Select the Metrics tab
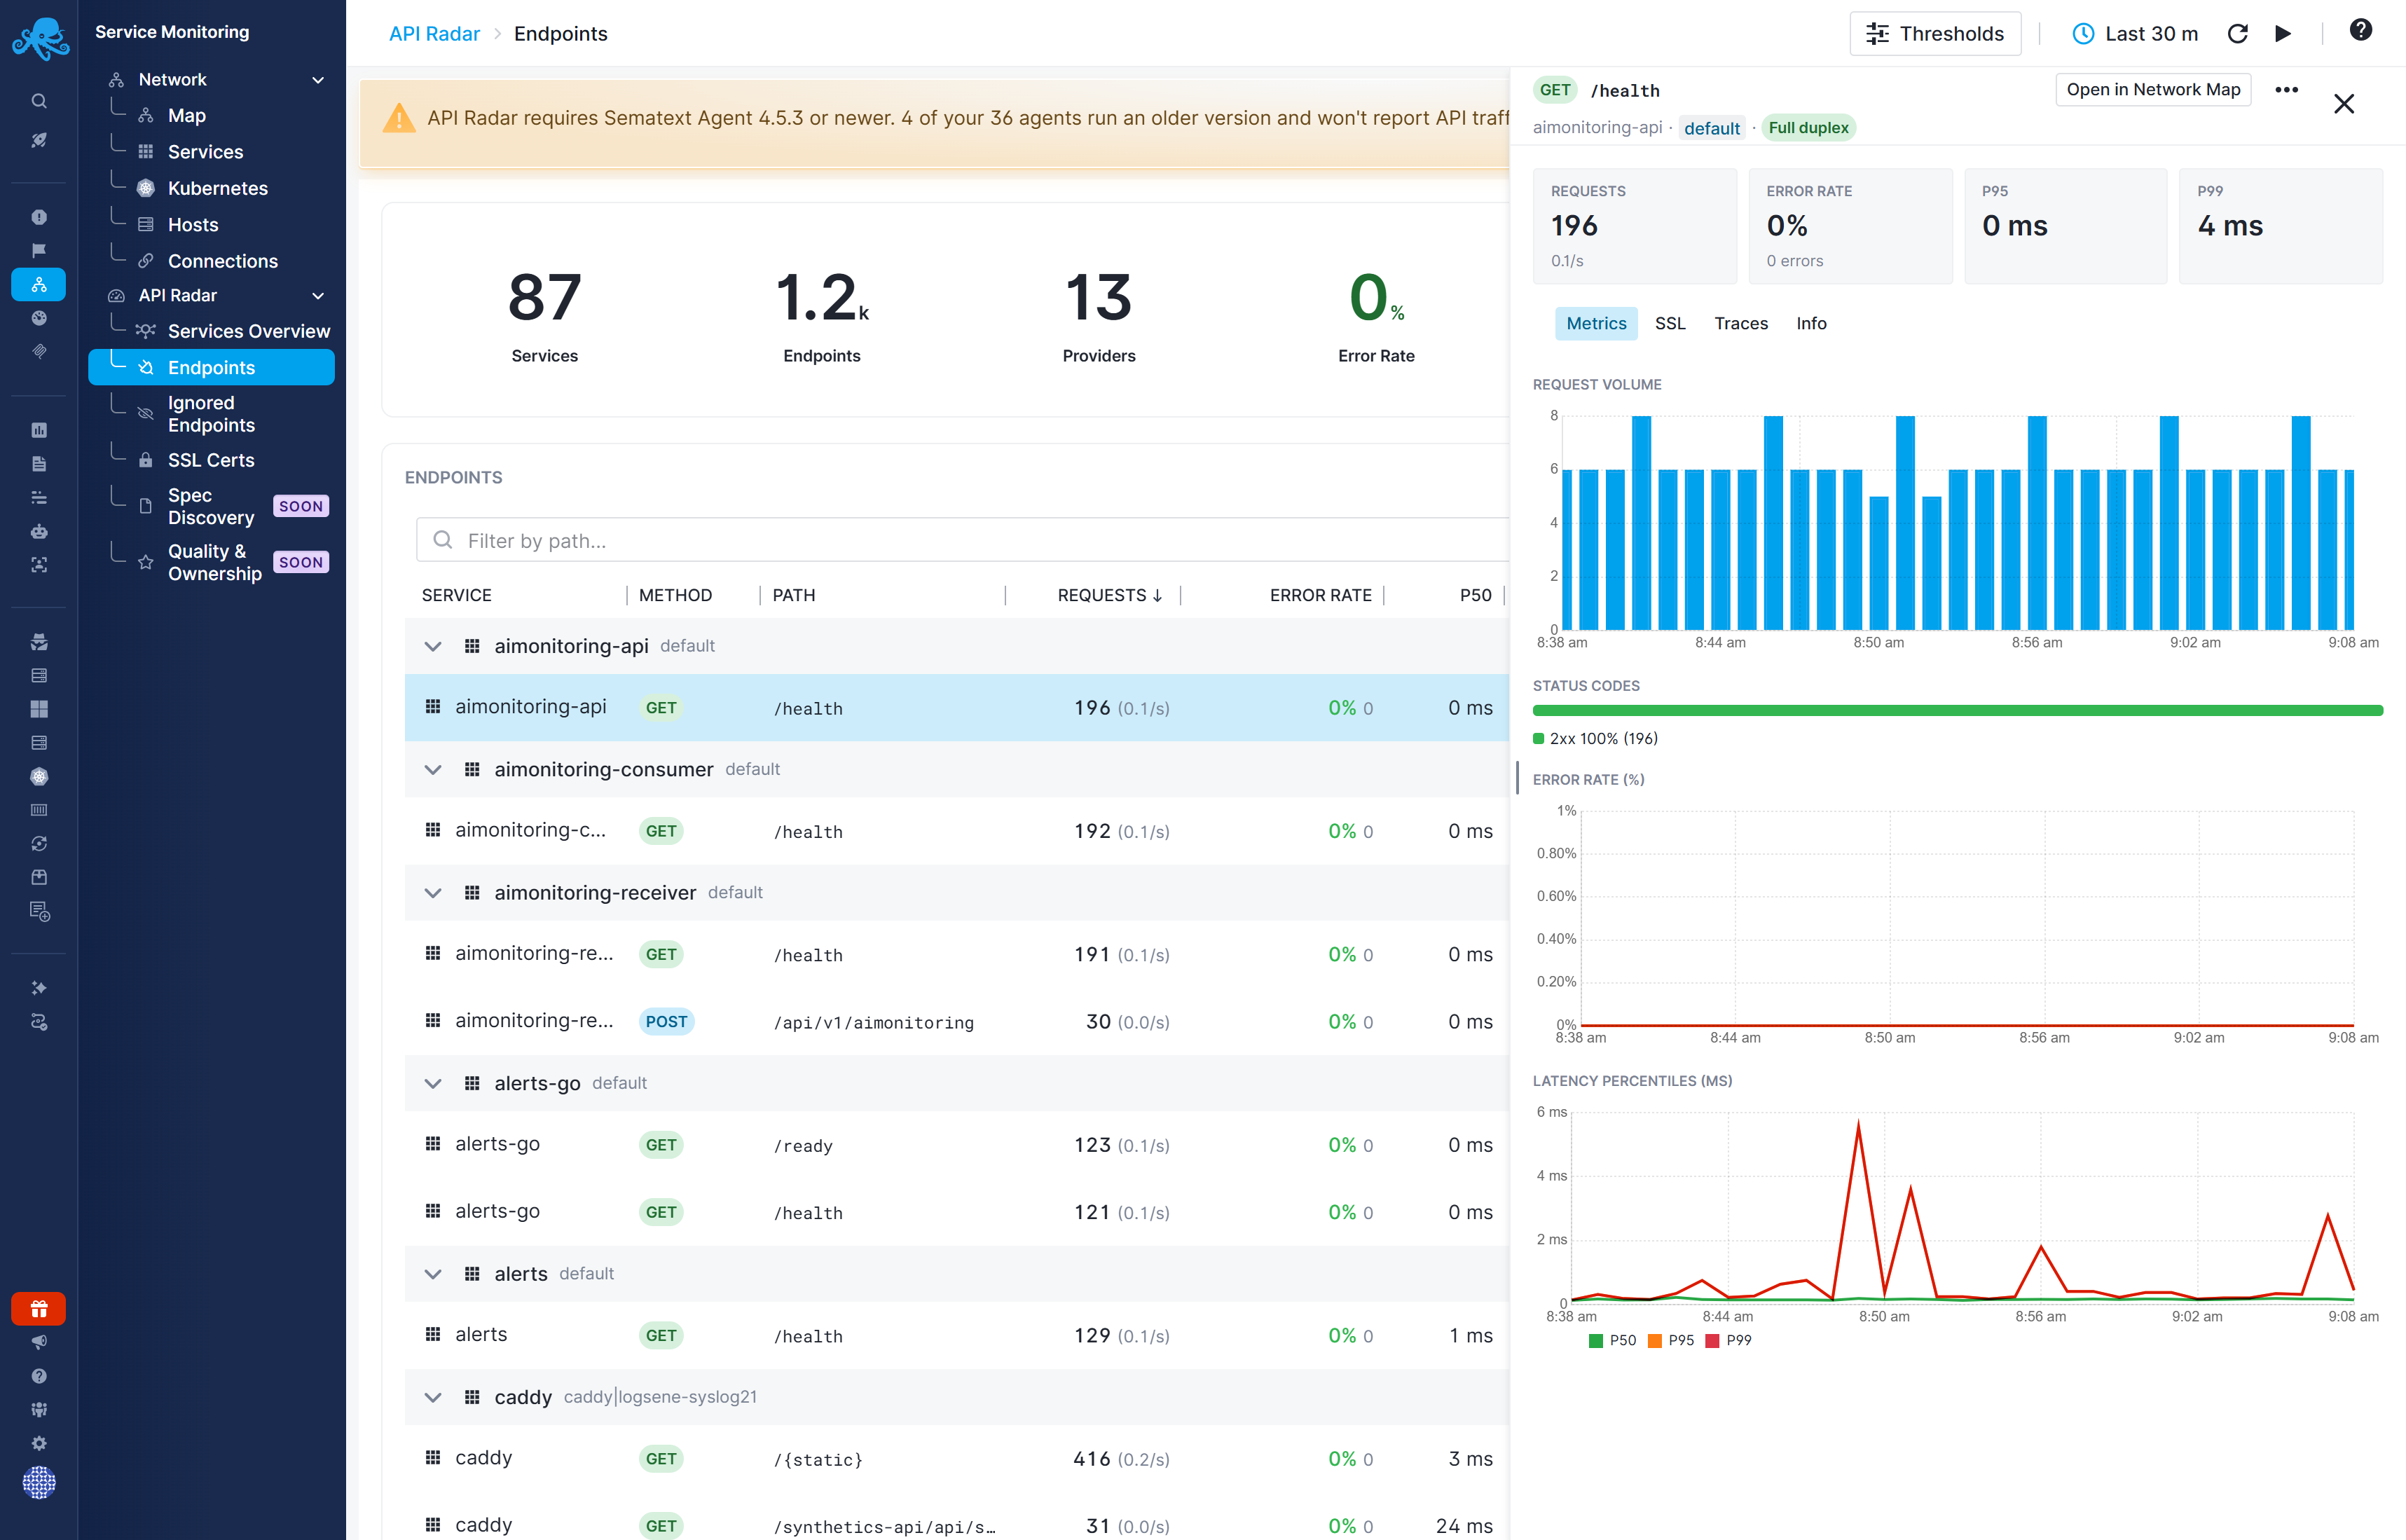The image size is (2406, 1540). tap(1596, 323)
